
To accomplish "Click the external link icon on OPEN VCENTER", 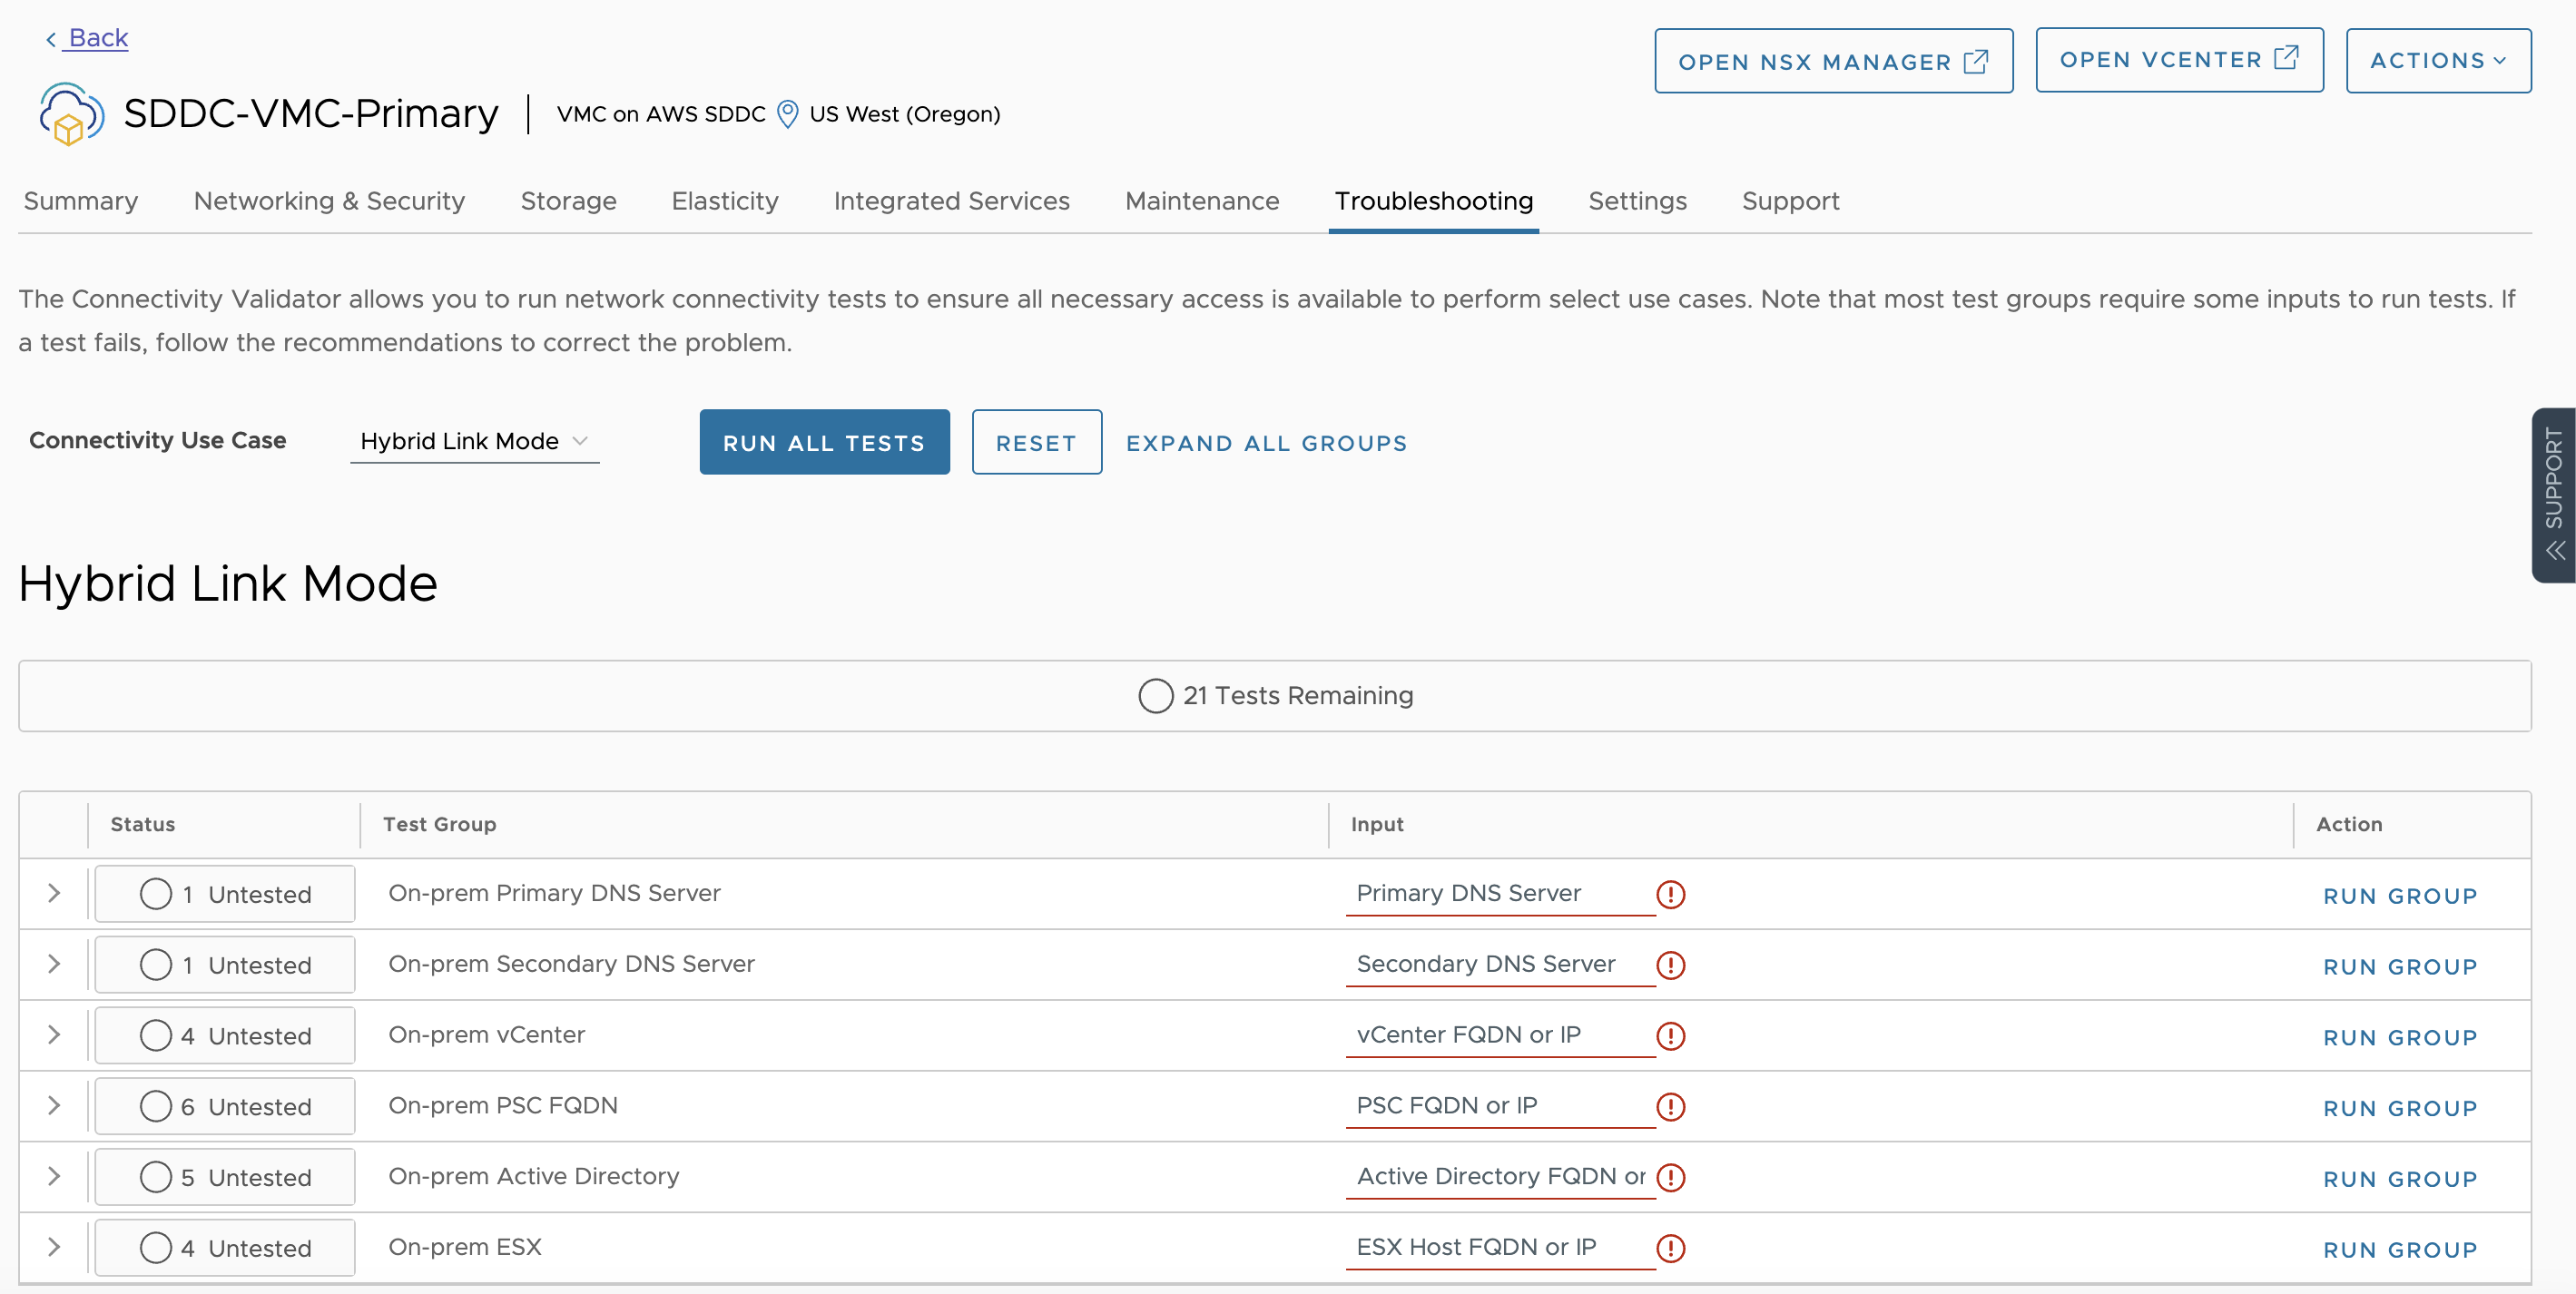I will 2288,59.
